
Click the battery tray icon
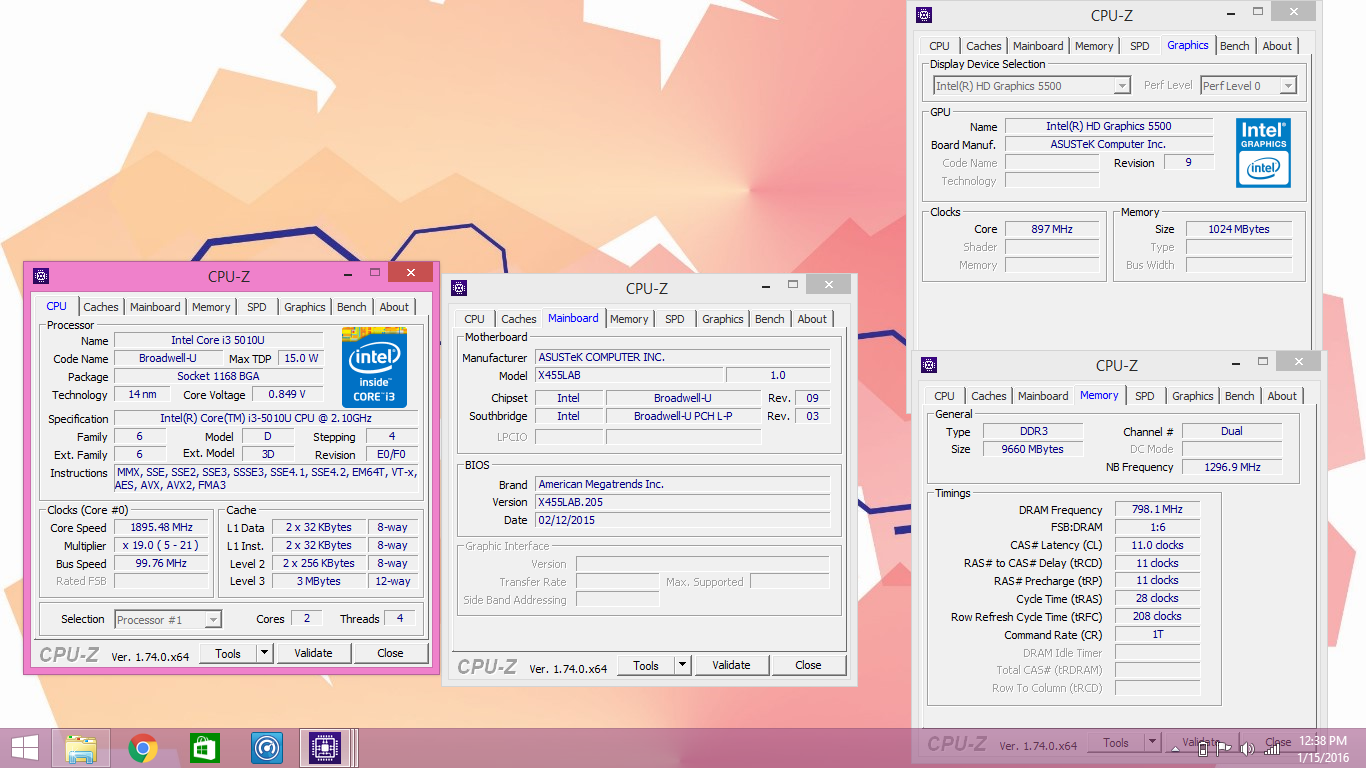(x=1203, y=748)
